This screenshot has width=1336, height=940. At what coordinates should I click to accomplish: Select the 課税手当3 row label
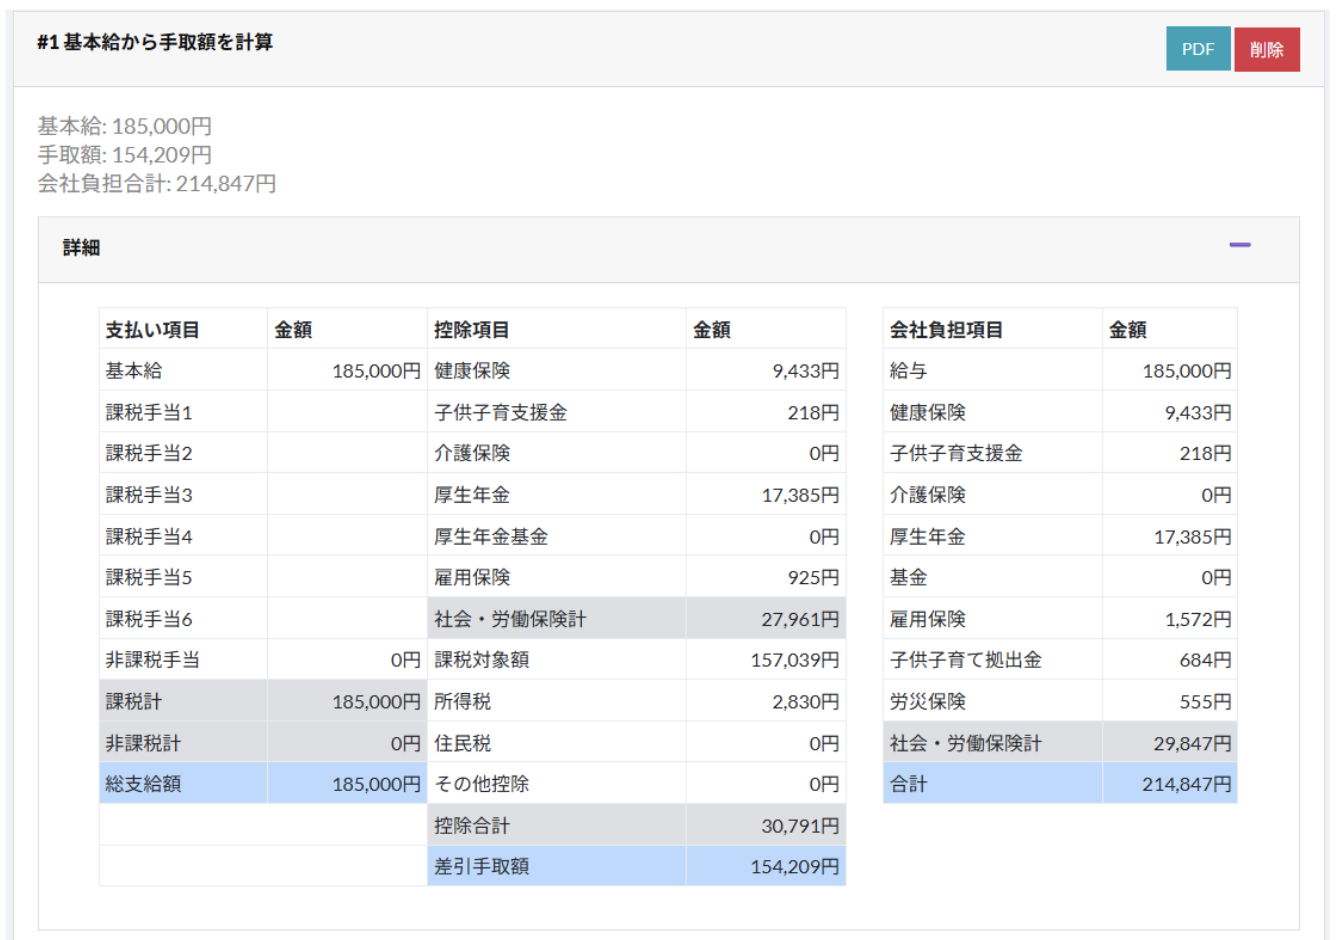pos(149,495)
